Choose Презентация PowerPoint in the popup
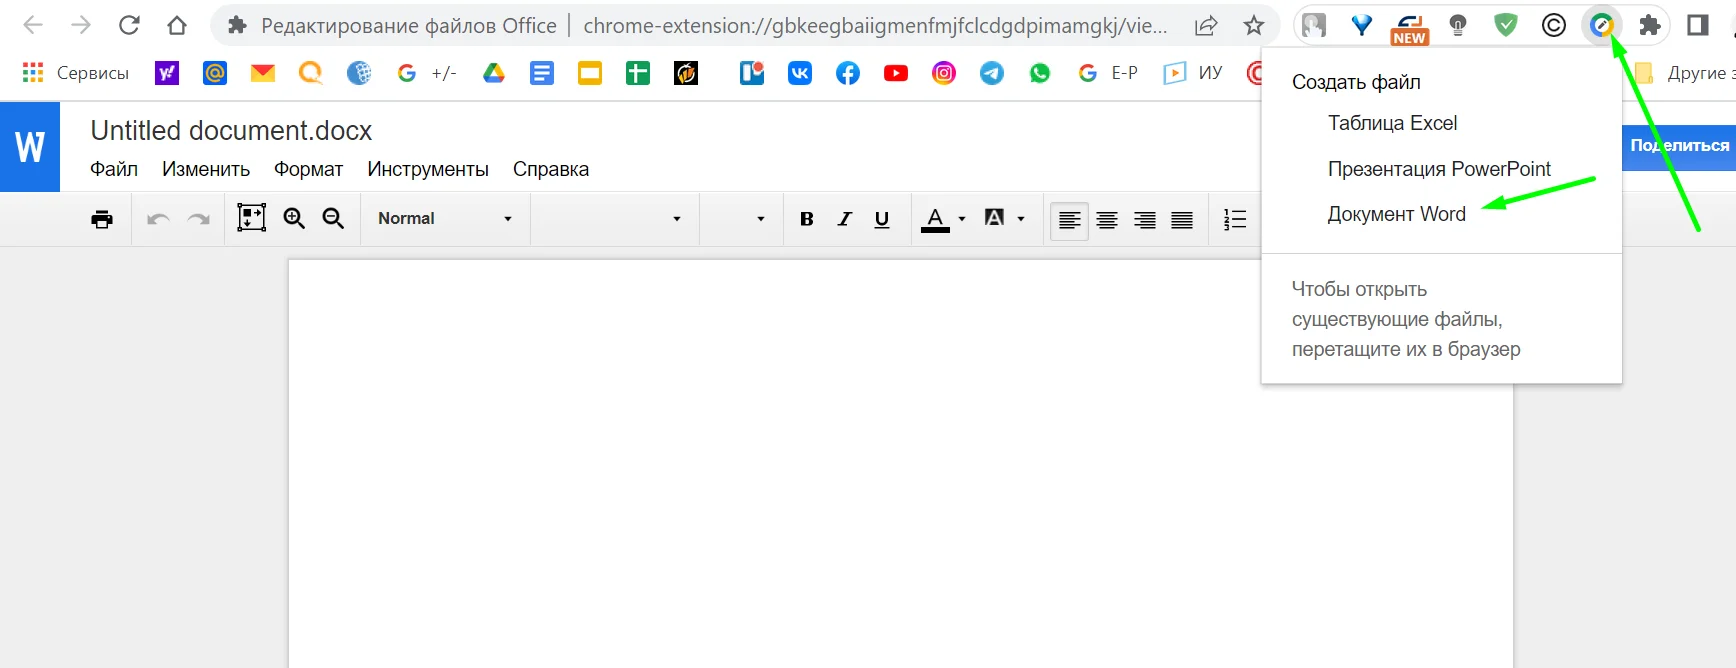The height and width of the screenshot is (668, 1736). click(x=1439, y=169)
